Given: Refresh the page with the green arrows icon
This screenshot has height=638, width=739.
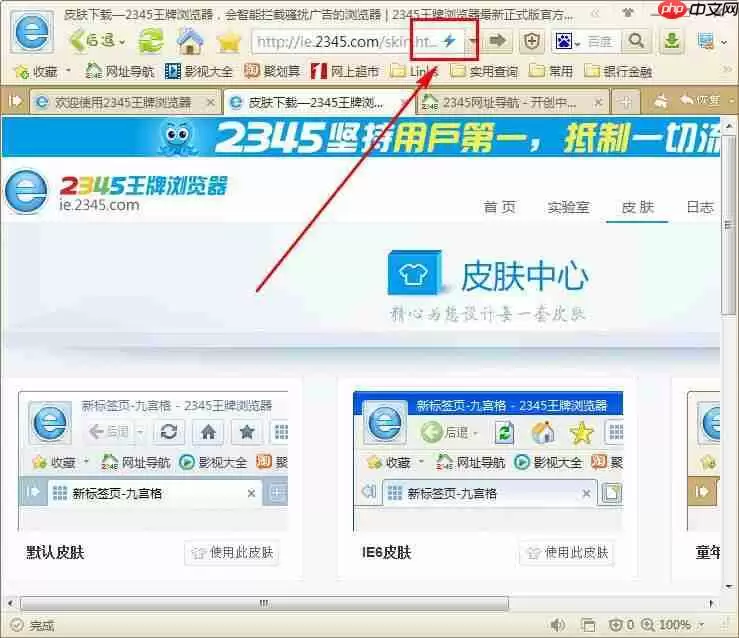Looking at the screenshot, I should click(x=151, y=41).
